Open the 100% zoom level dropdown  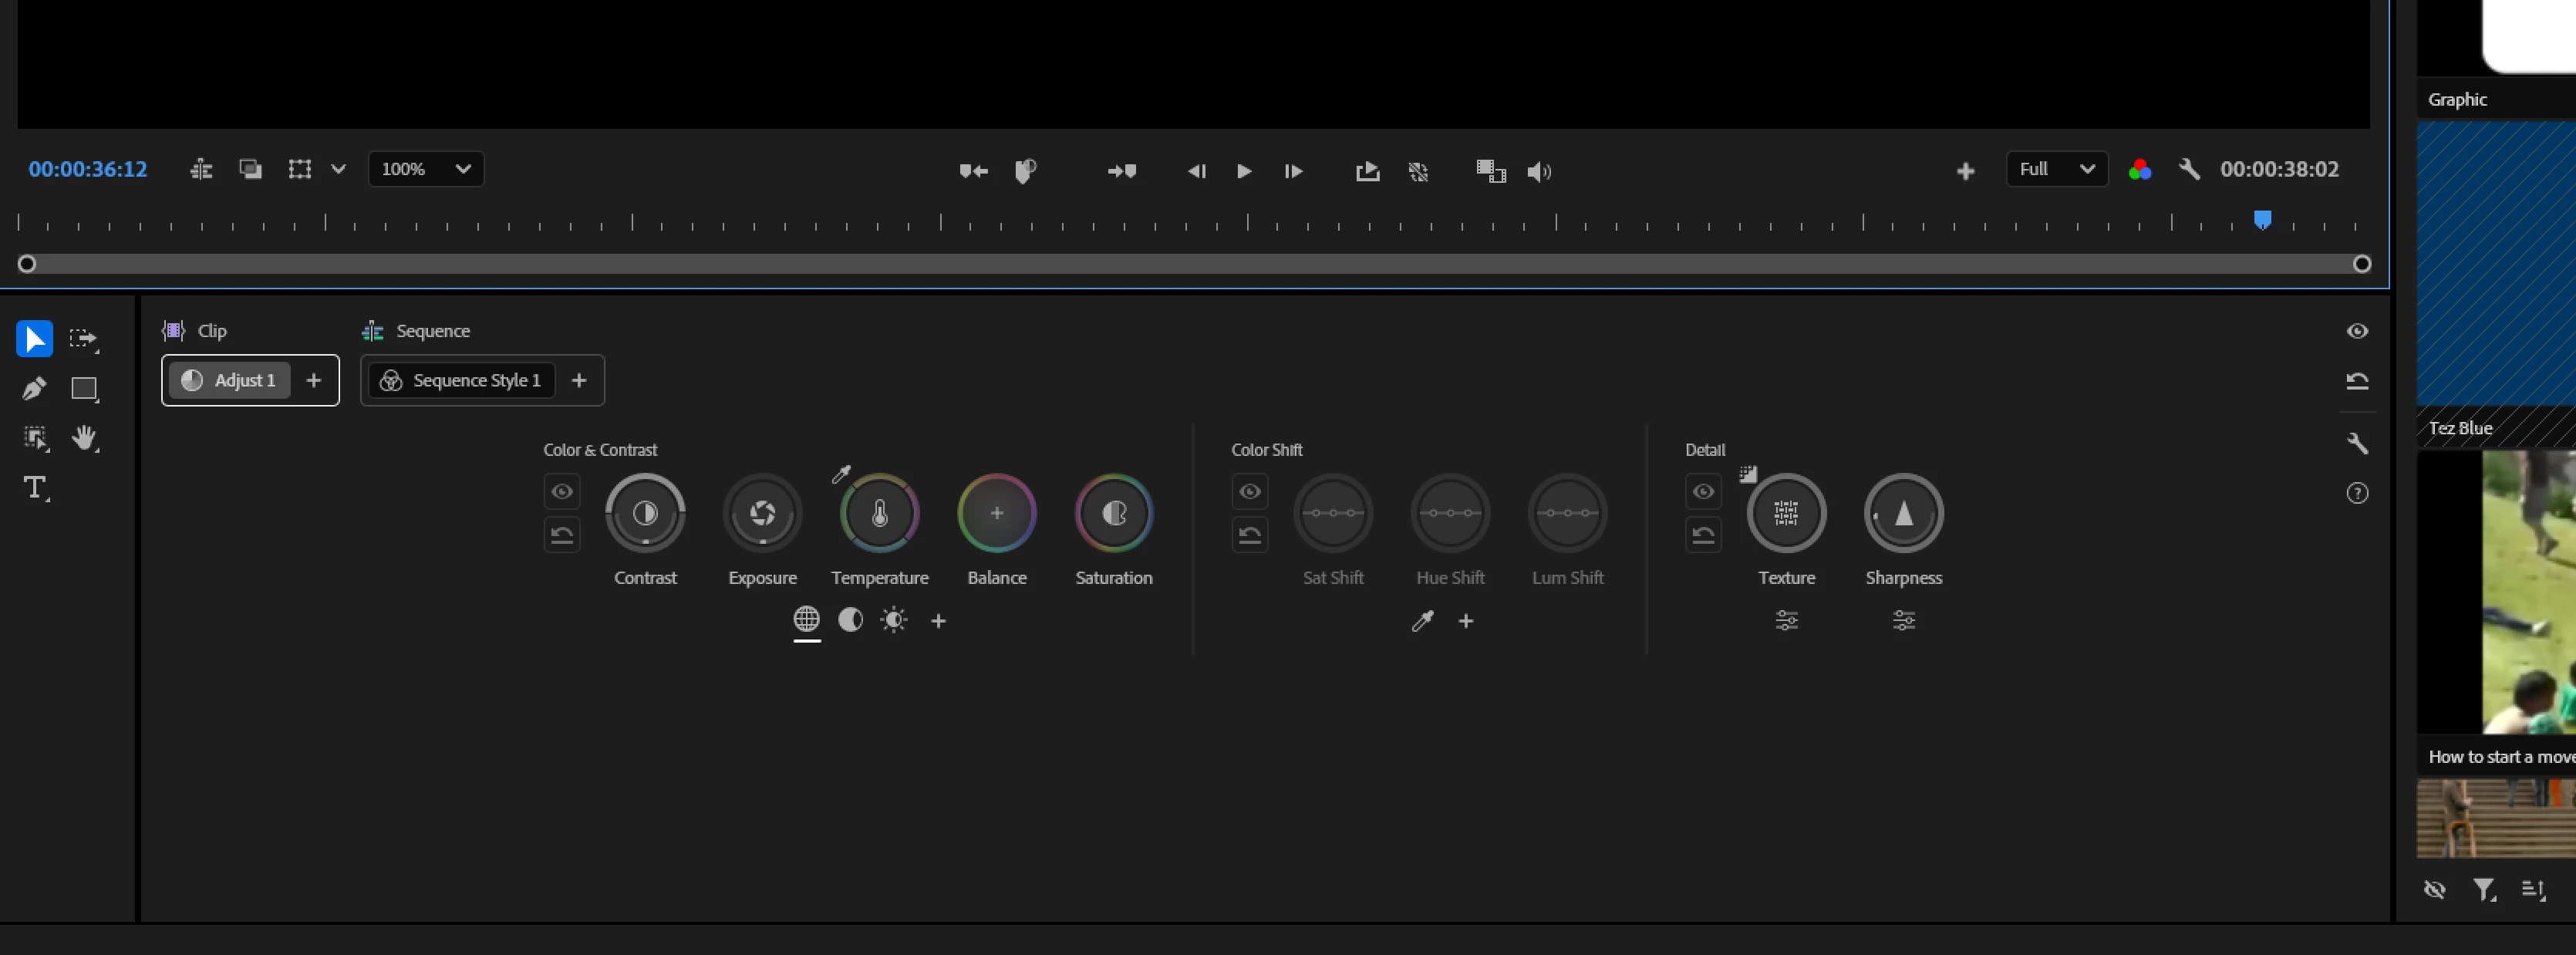coord(426,169)
